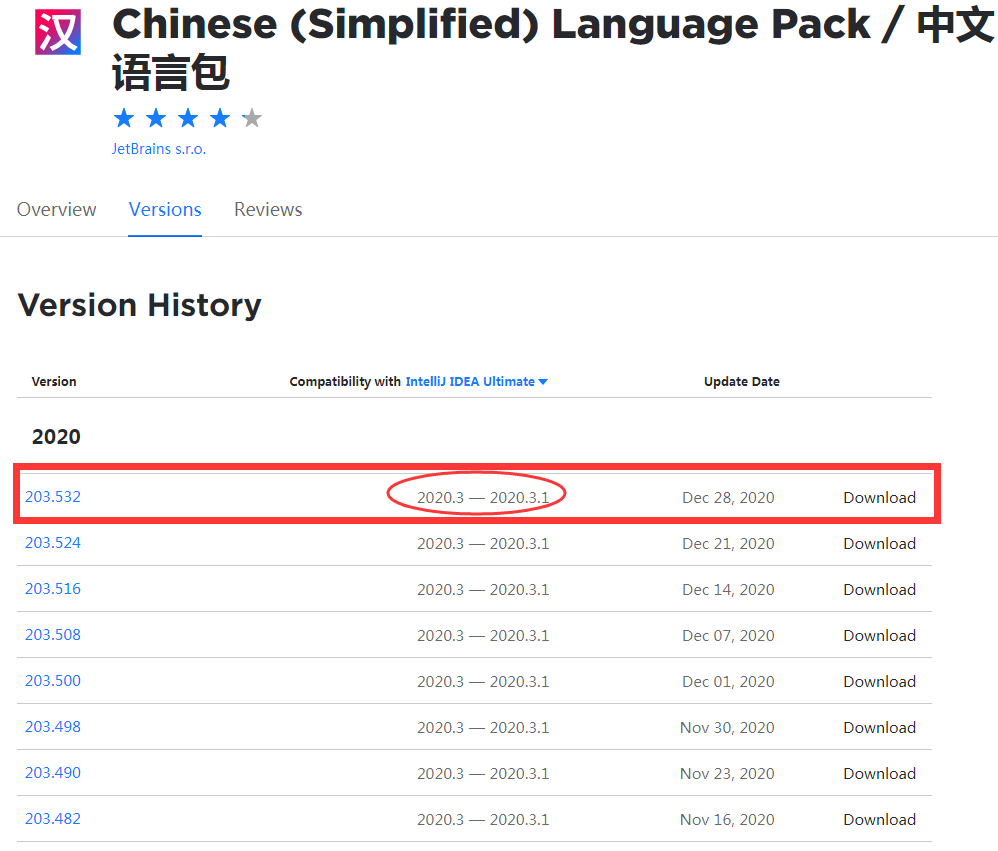Open the JetBrains s.r.o. vendor link

click(159, 149)
